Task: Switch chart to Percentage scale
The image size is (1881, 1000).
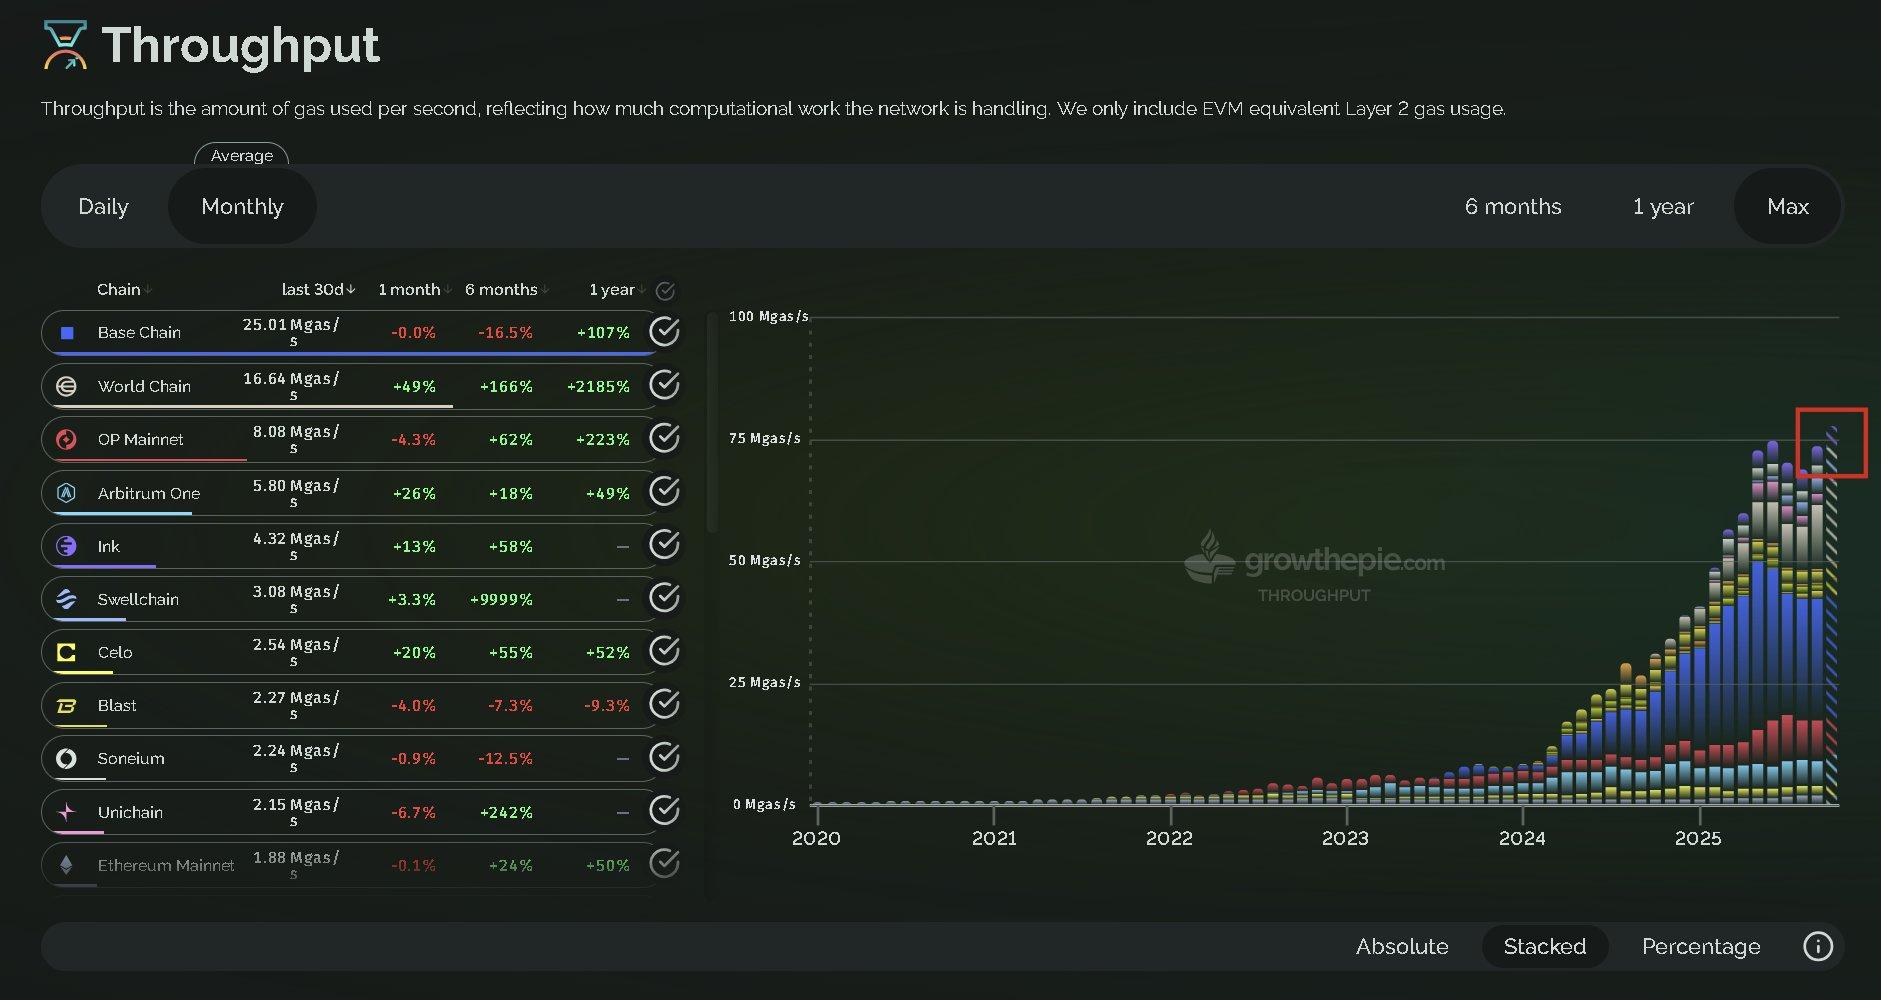Action: pyautogui.click(x=1701, y=946)
